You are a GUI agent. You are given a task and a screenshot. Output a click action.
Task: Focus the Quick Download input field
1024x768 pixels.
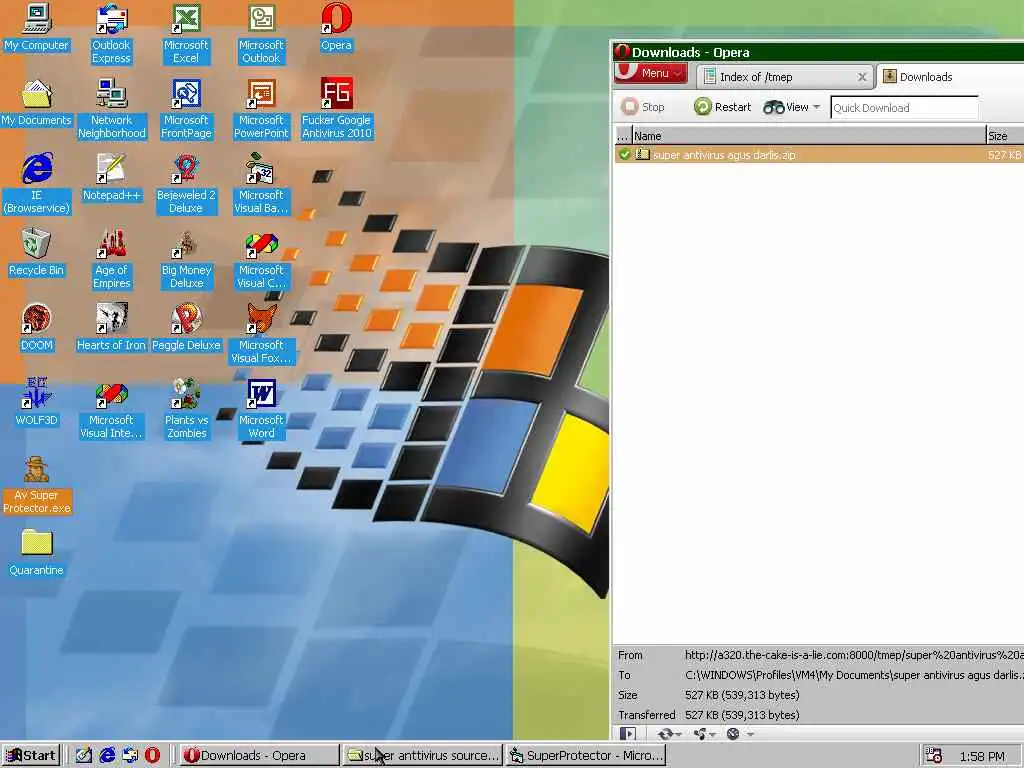pos(904,108)
